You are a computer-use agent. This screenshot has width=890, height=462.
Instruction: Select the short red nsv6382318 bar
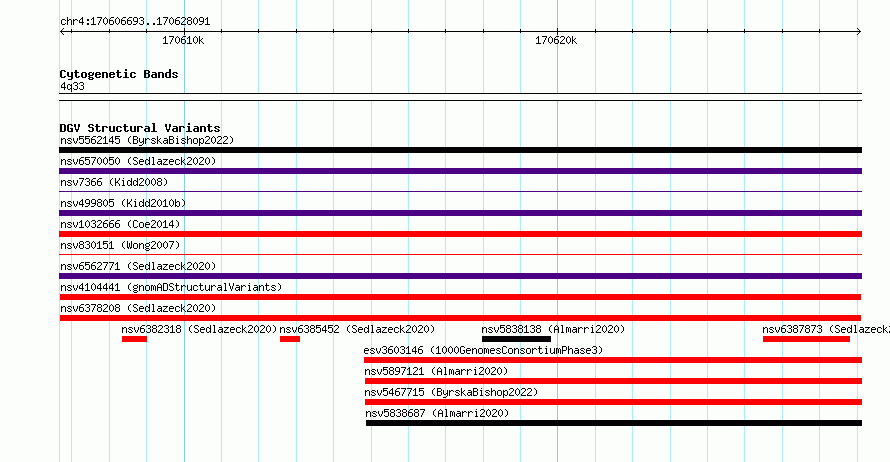click(135, 339)
